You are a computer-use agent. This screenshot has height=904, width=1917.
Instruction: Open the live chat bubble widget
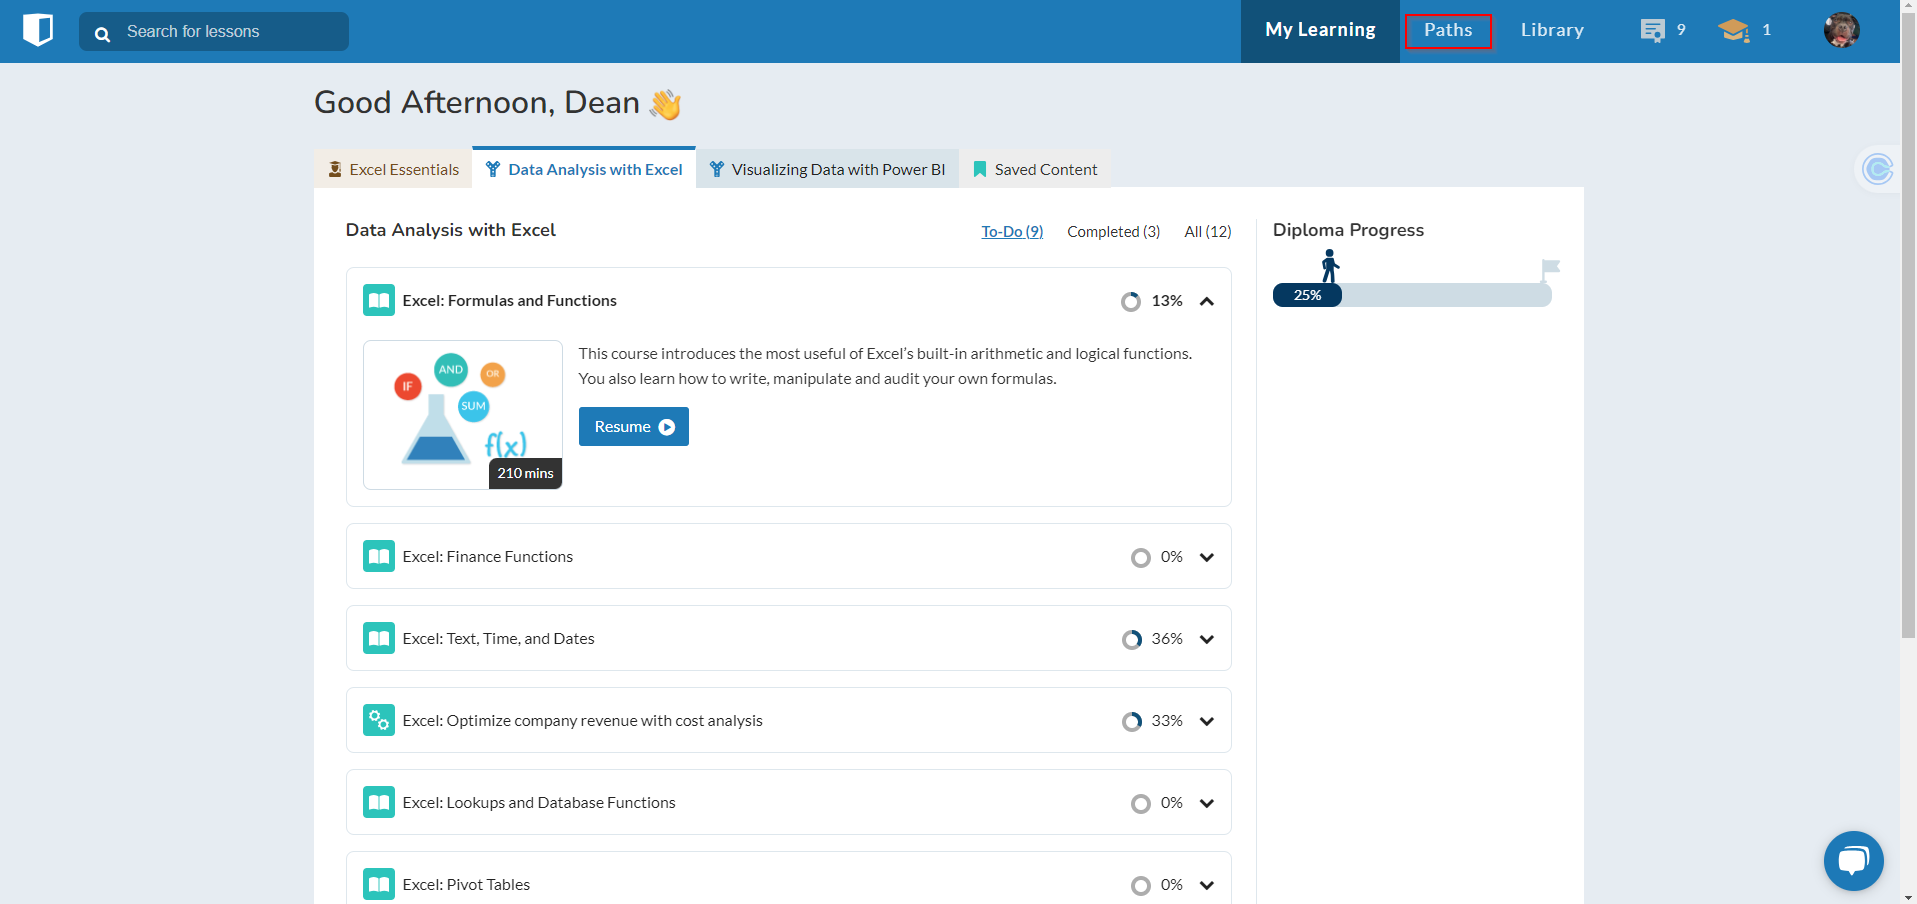[x=1853, y=860]
